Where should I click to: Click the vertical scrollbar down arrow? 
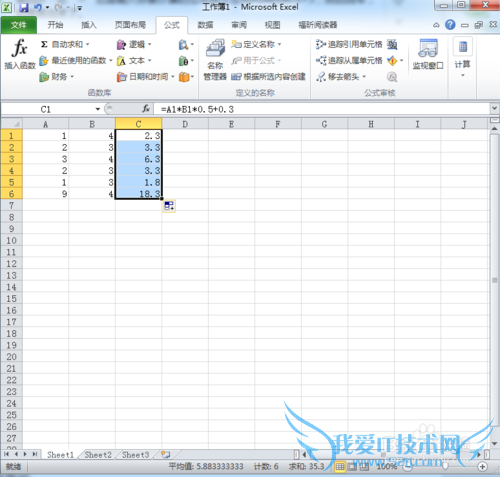pyautogui.click(x=494, y=444)
